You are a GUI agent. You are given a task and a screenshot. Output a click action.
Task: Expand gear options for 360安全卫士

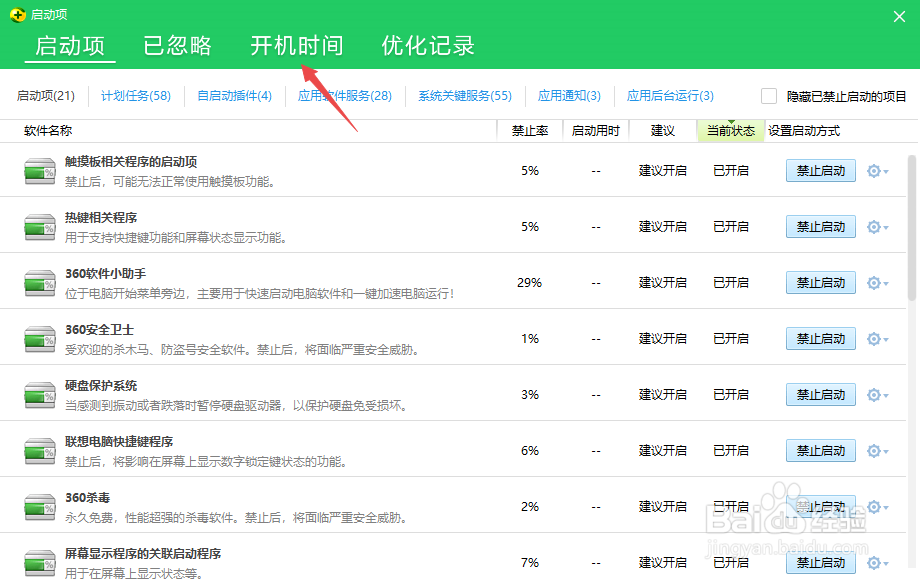click(878, 339)
